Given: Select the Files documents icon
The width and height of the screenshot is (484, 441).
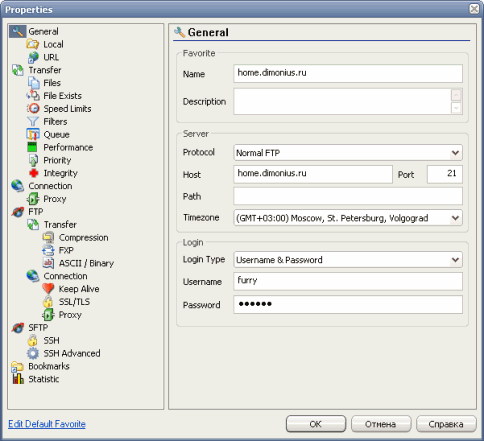Looking at the screenshot, I should pyautogui.click(x=33, y=83).
